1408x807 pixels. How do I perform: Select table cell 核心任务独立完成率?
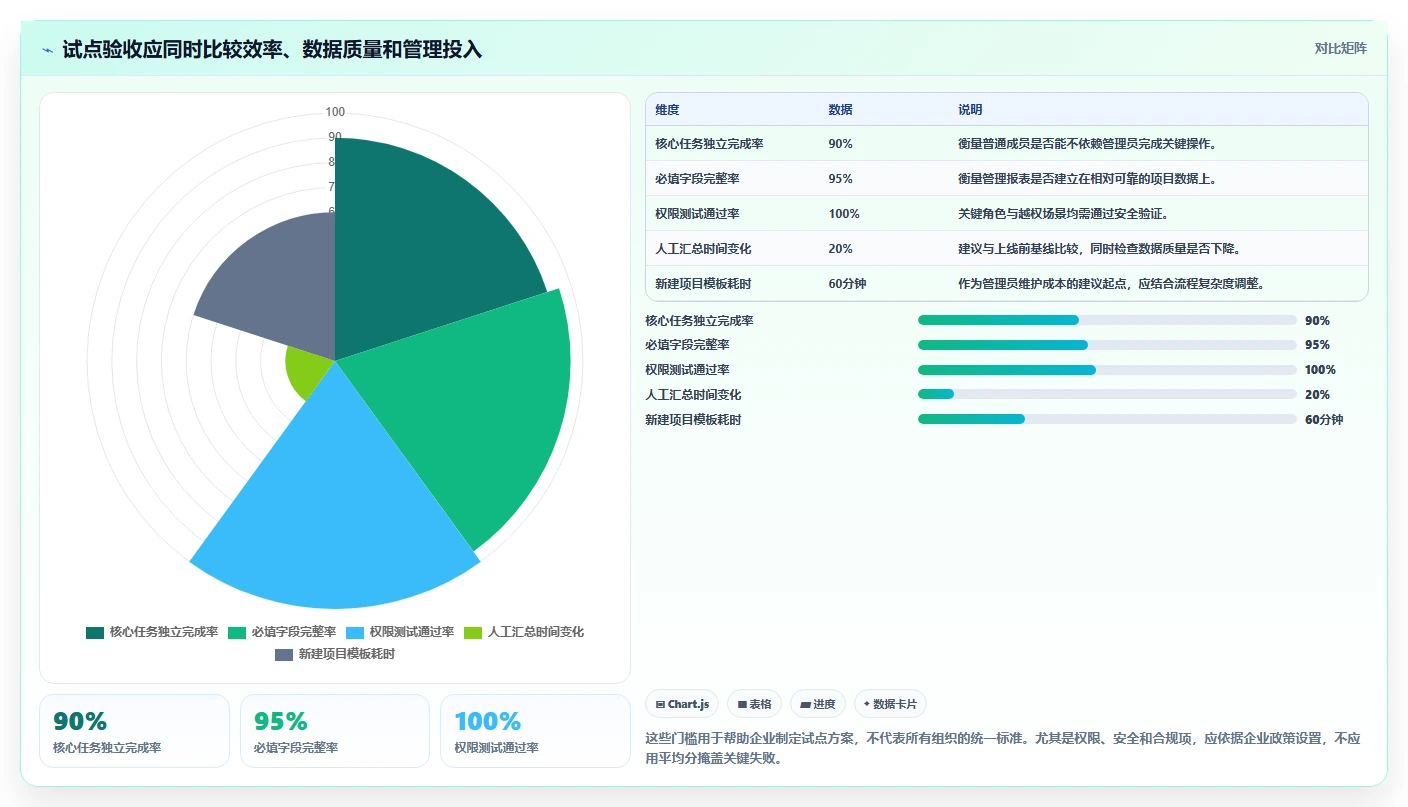pyautogui.click(x=709, y=144)
